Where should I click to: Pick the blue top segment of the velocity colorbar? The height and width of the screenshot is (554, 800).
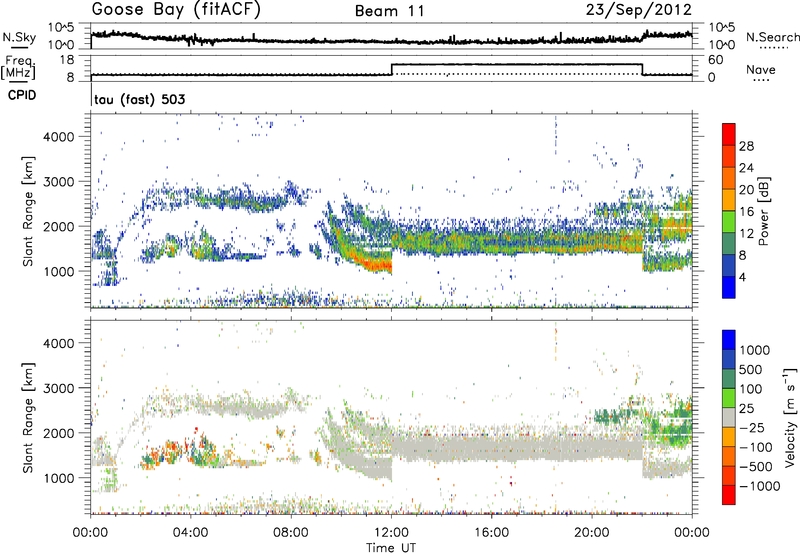(x=729, y=340)
